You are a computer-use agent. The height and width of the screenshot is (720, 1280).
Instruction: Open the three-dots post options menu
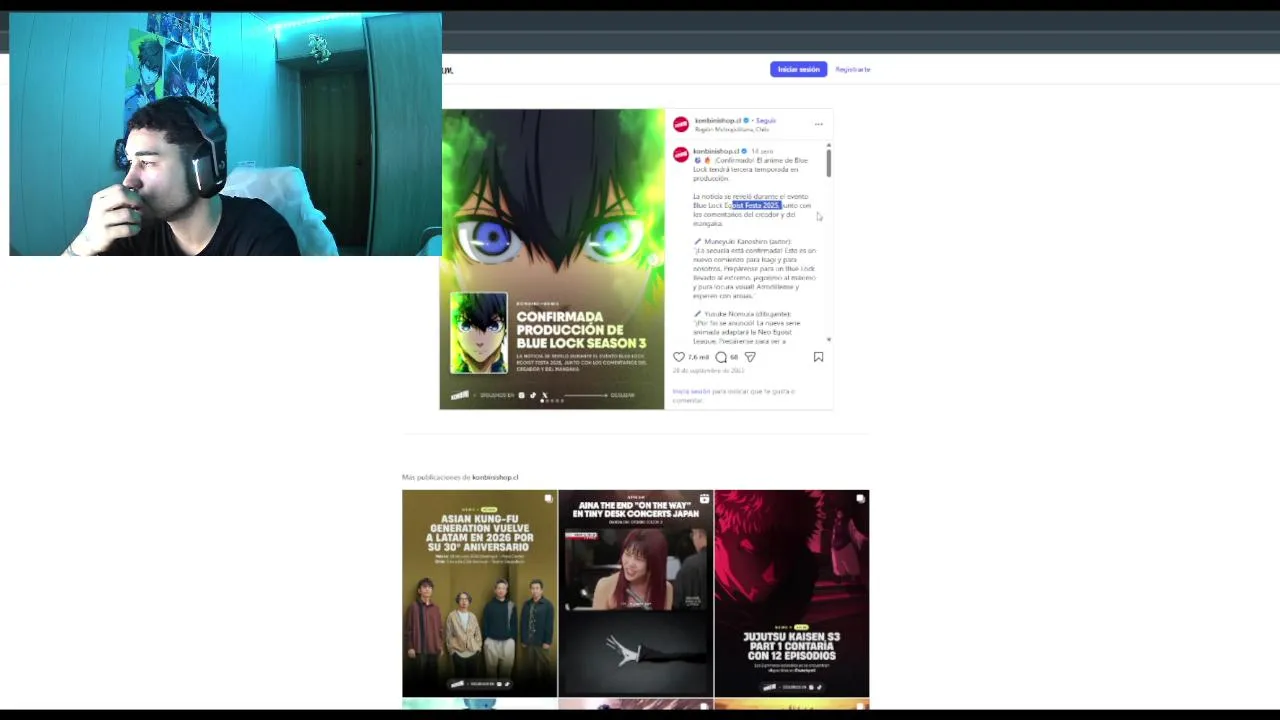818,124
